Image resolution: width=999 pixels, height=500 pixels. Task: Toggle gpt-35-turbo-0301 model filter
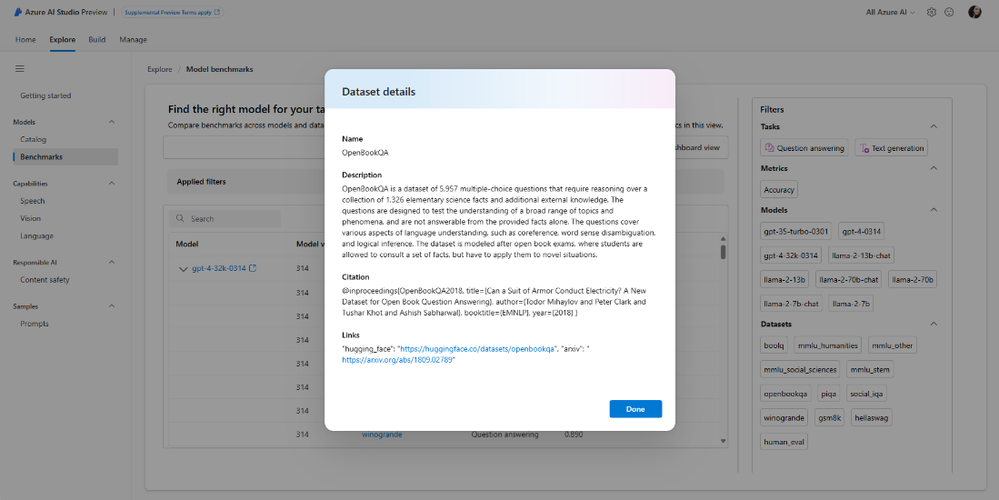coord(796,231)
